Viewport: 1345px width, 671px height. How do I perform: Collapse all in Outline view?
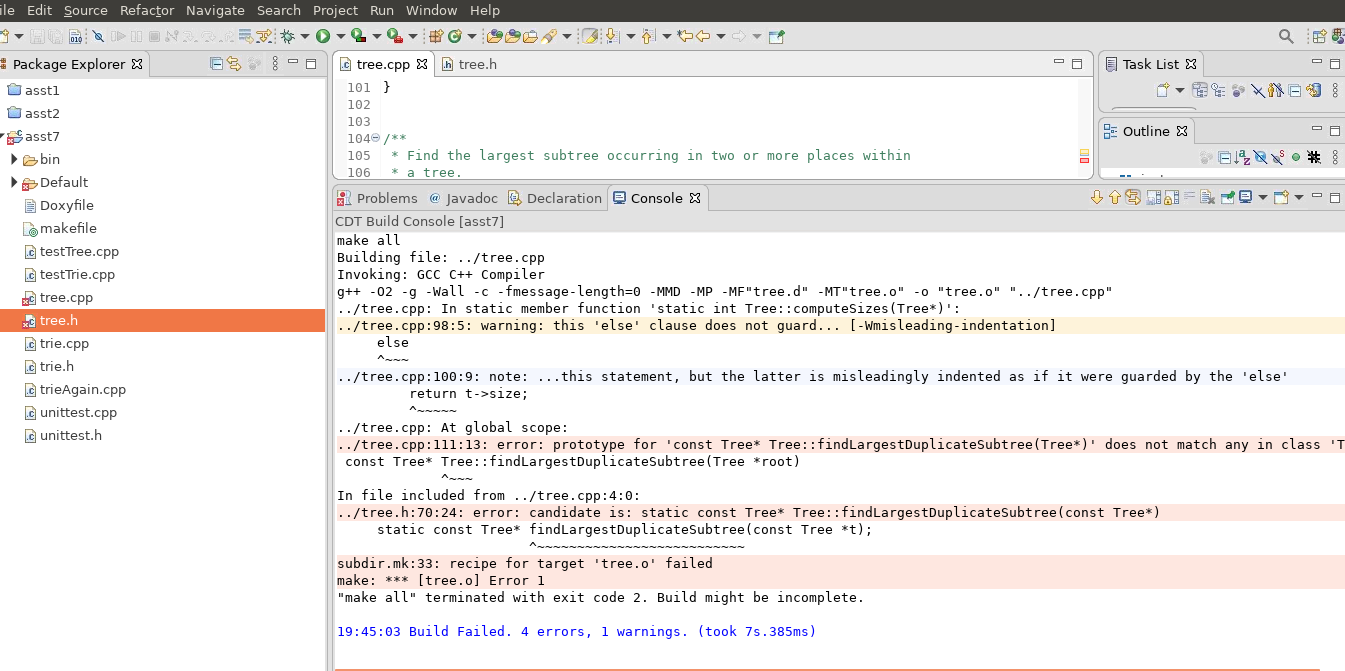(x=1224, y=157)
